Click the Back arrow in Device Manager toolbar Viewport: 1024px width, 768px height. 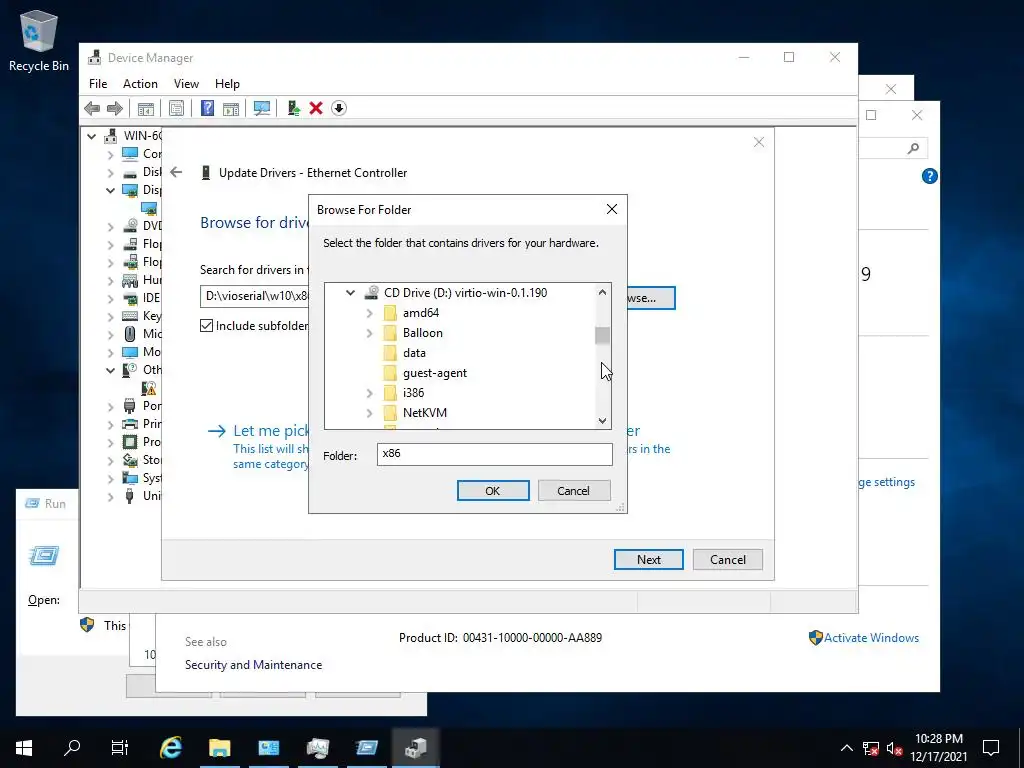pos(92,108)
